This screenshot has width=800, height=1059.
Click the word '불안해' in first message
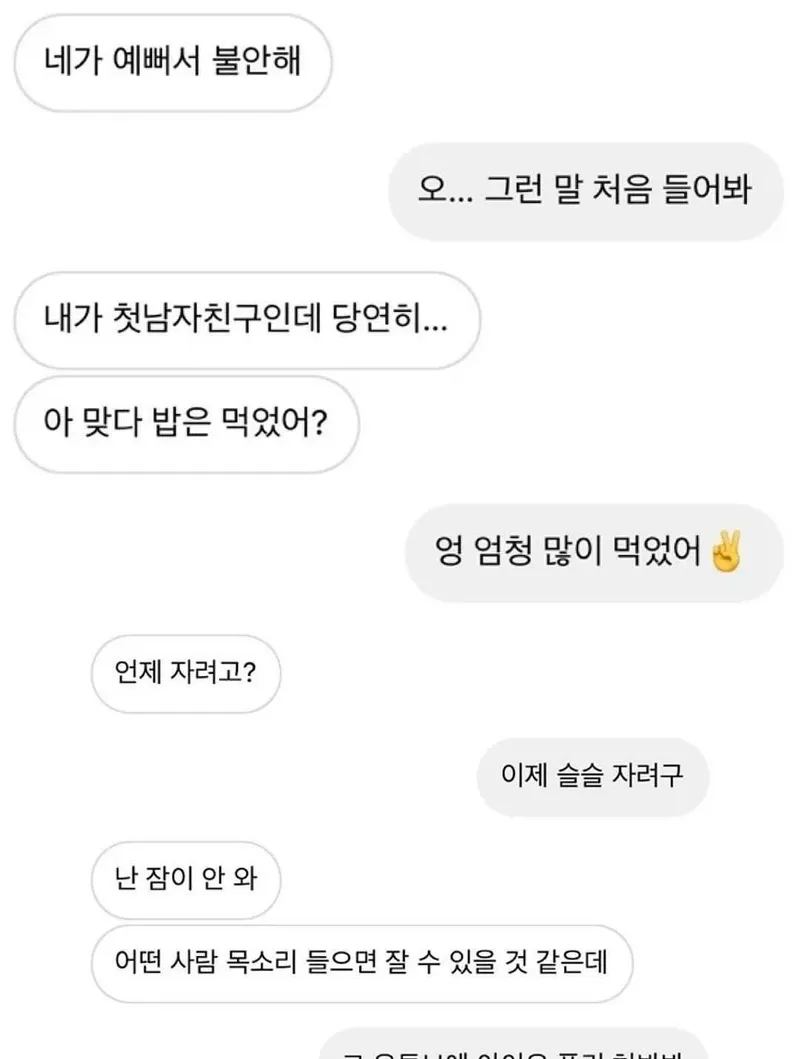(257, 61)
